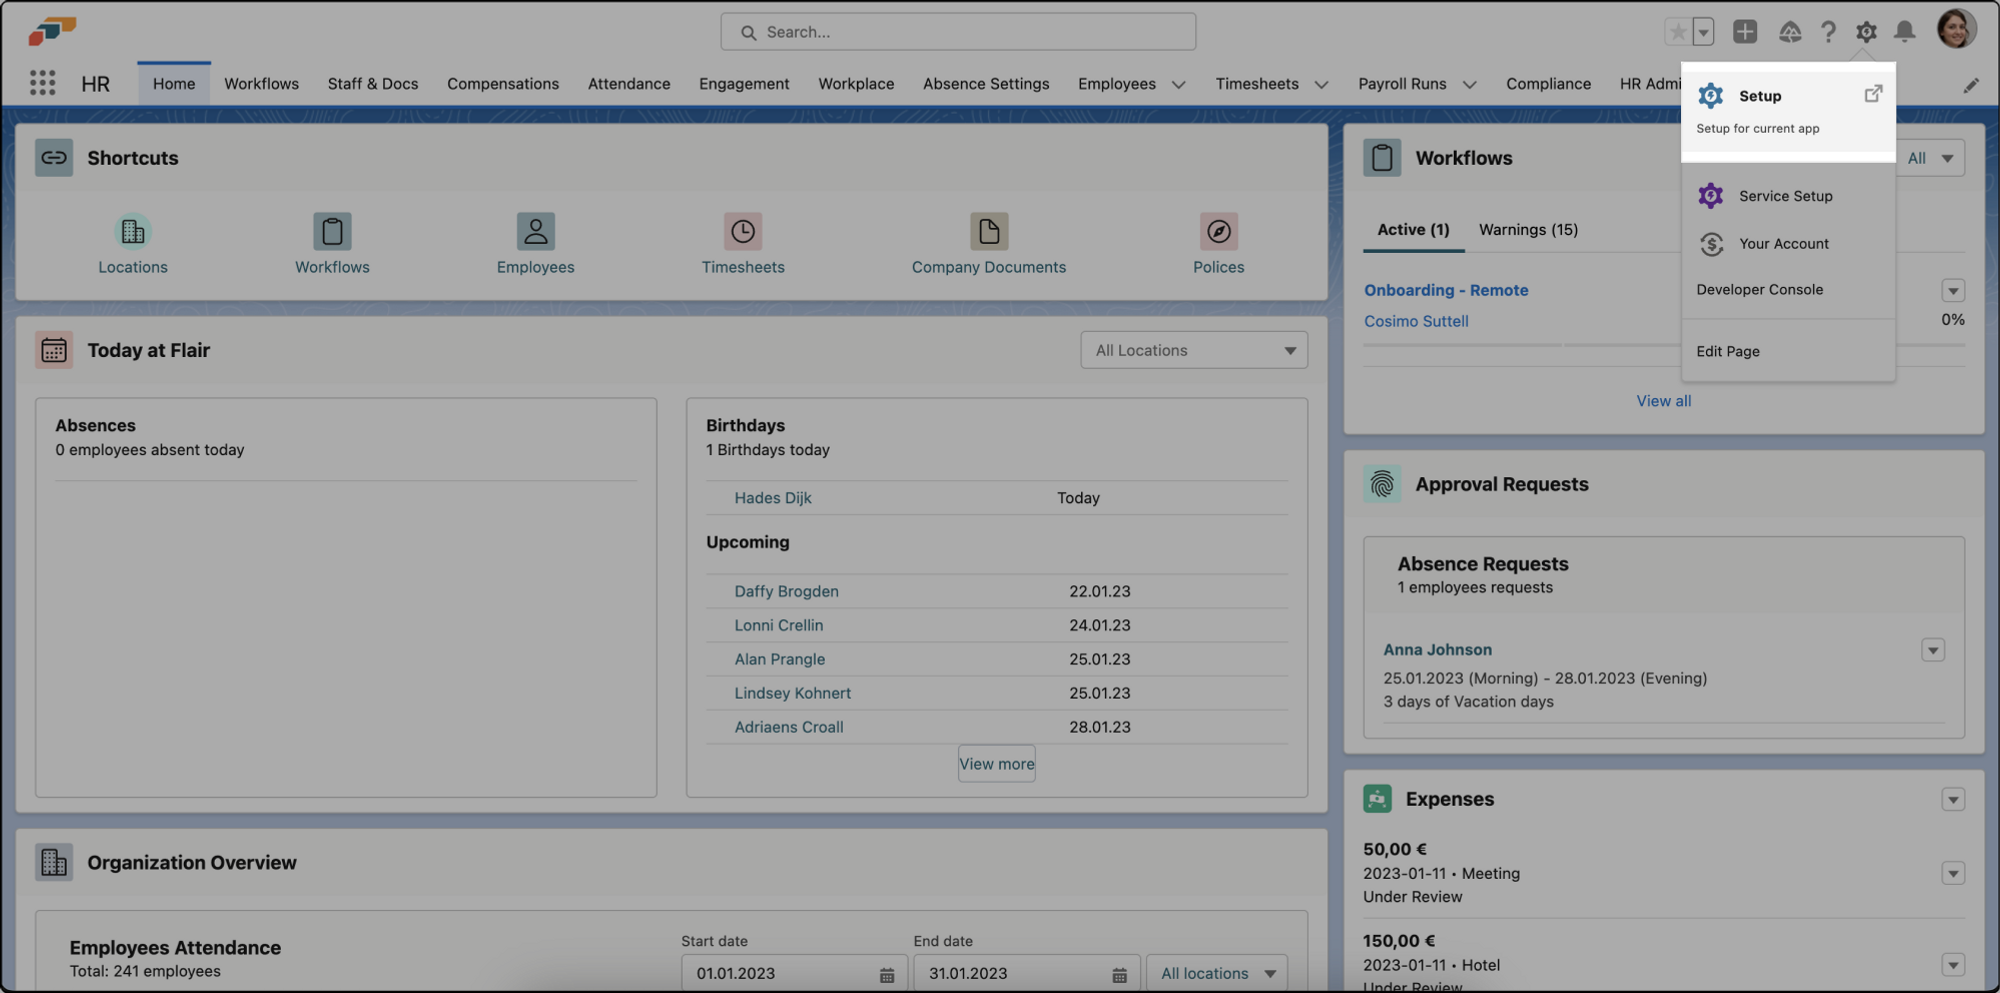Click the help question mark icon
This screenshot has height=993, width=2000.
point(1828,32)
